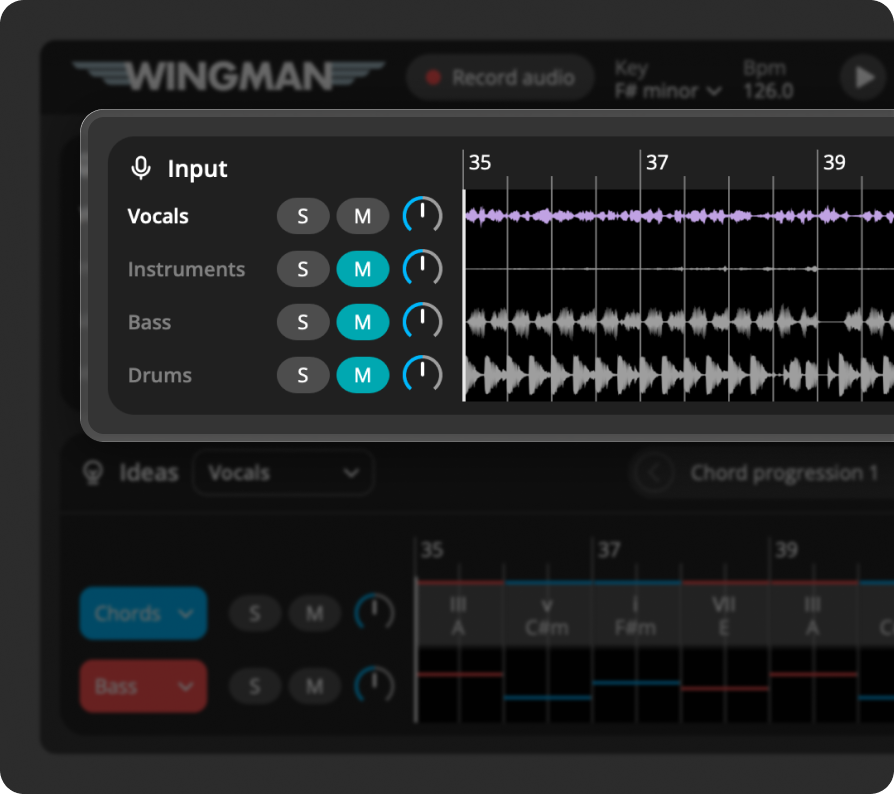The height and width of the screenshot is (794, 894).
Task: Adjust the Instruments volume knob
Action: click(422, 268)
